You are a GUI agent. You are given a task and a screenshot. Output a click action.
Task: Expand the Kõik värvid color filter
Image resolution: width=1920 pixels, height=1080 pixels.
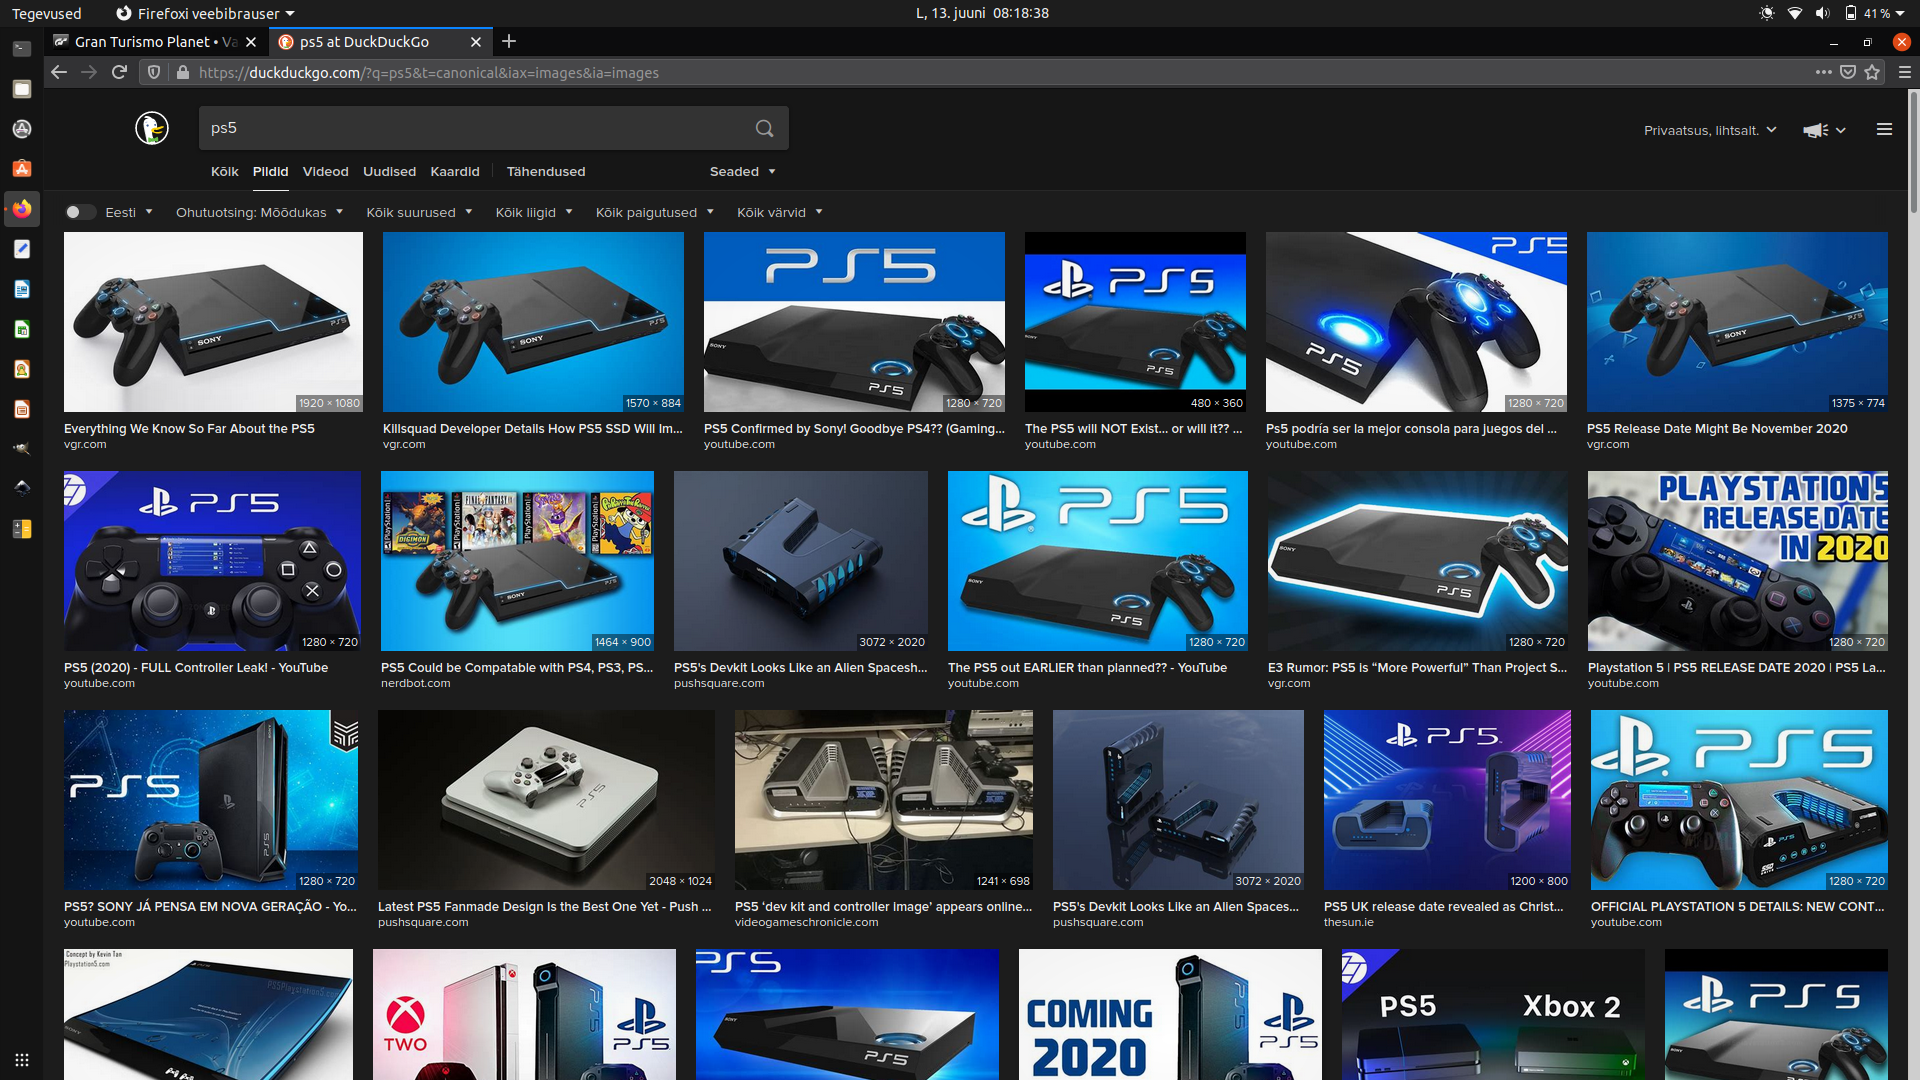click(779, 212)
